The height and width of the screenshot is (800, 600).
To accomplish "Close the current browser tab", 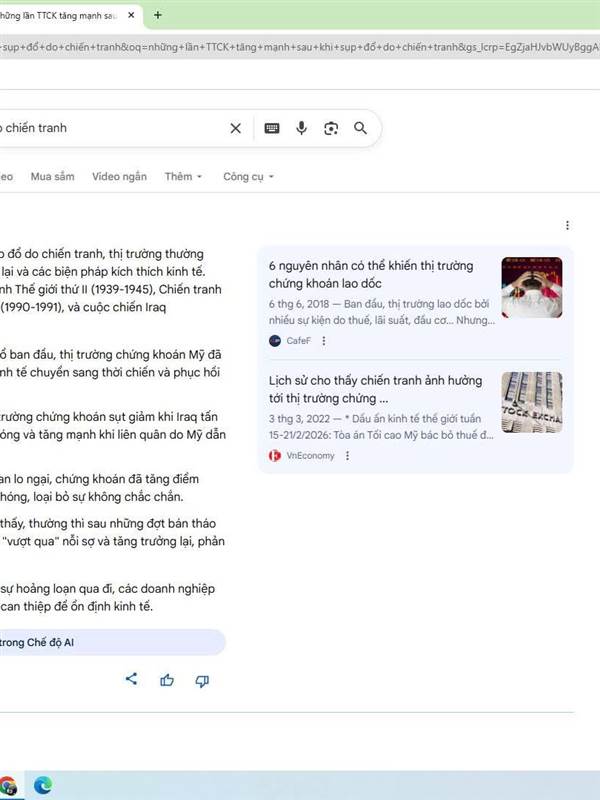I will (131, 15).
